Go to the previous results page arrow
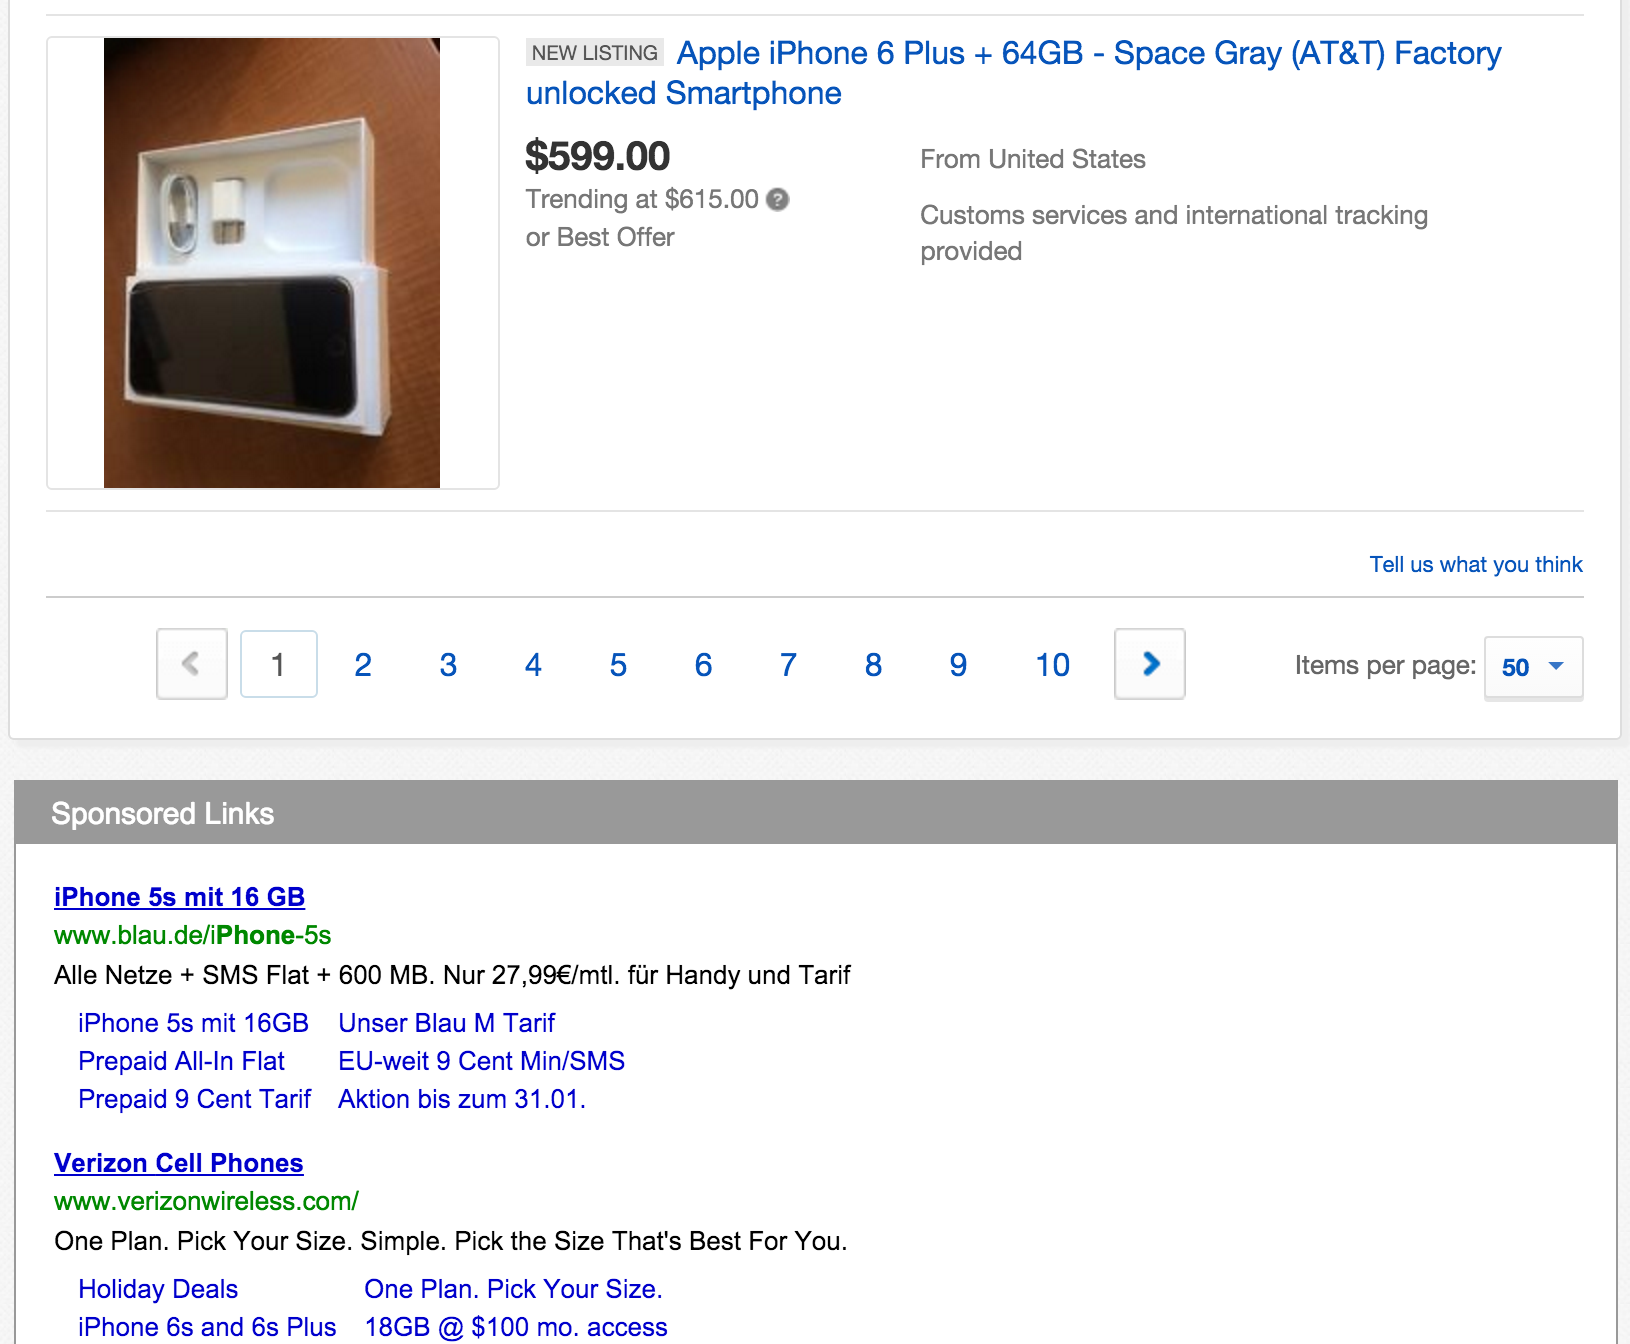The height and width of the screenshot is (1344, 1630). 192,664
